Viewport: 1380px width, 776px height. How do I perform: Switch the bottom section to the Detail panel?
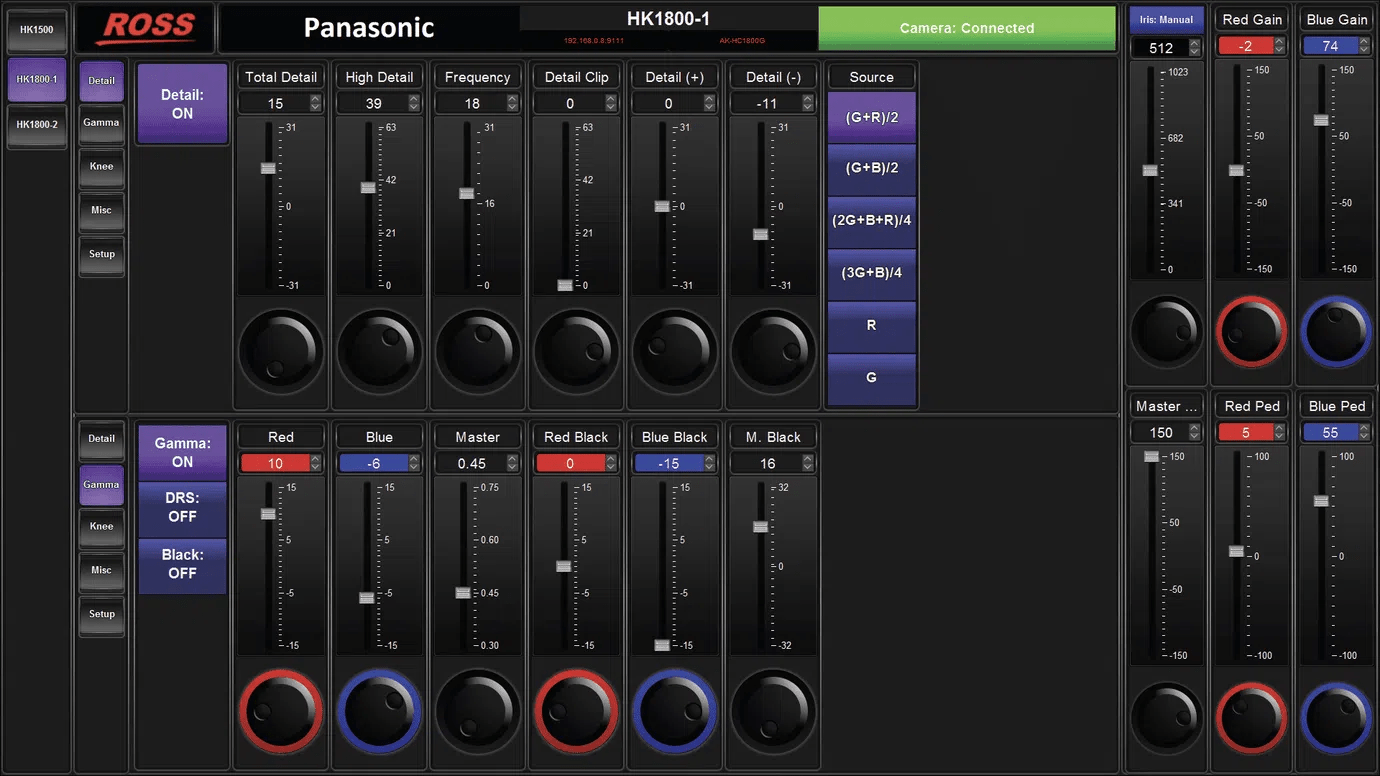pos(101,438)
